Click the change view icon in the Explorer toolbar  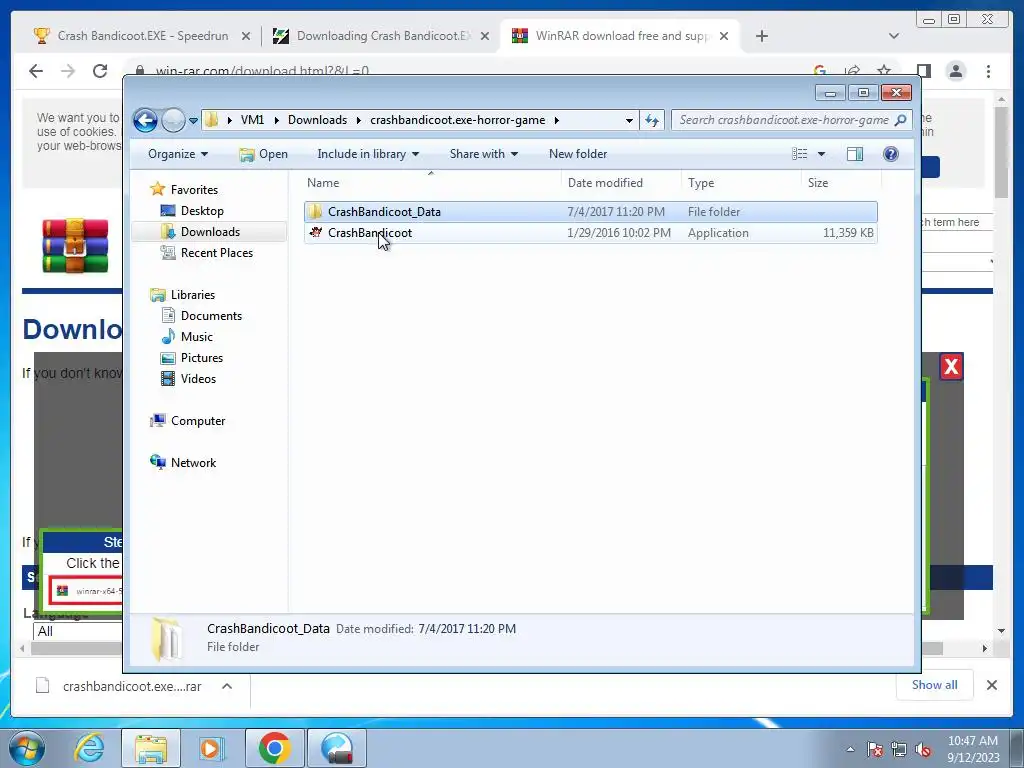799,154
